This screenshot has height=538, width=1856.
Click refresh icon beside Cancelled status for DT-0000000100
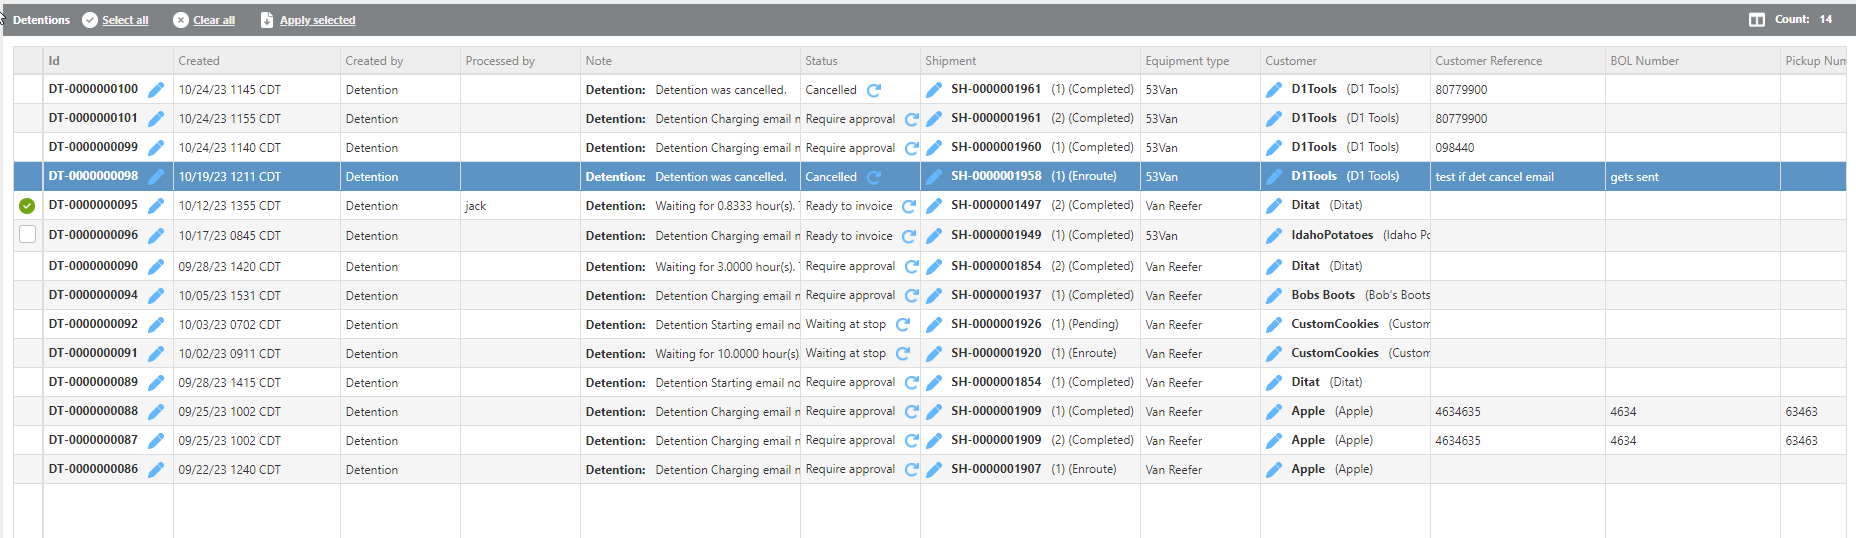[x=874, y=90]
